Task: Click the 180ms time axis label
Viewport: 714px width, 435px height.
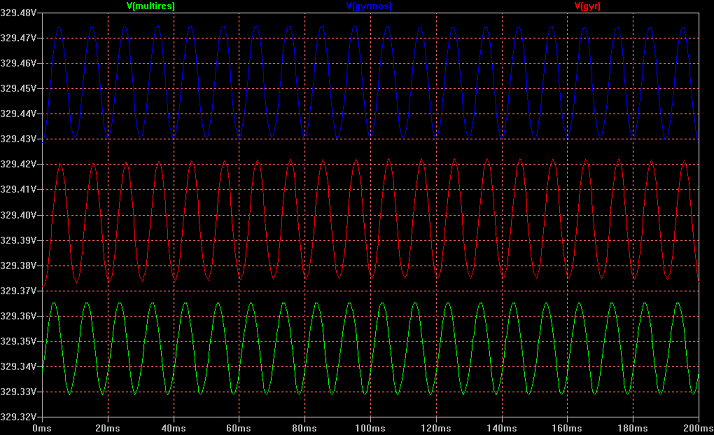Action: point(632,427)
